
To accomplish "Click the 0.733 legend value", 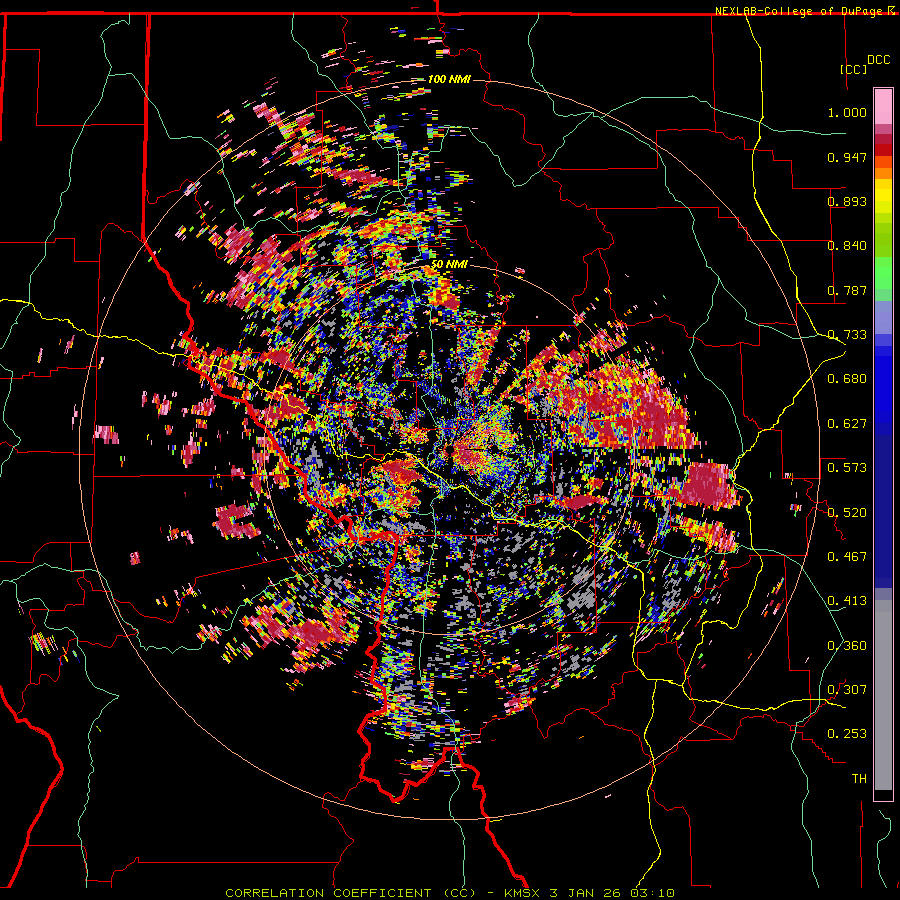I will pos(847,335).
